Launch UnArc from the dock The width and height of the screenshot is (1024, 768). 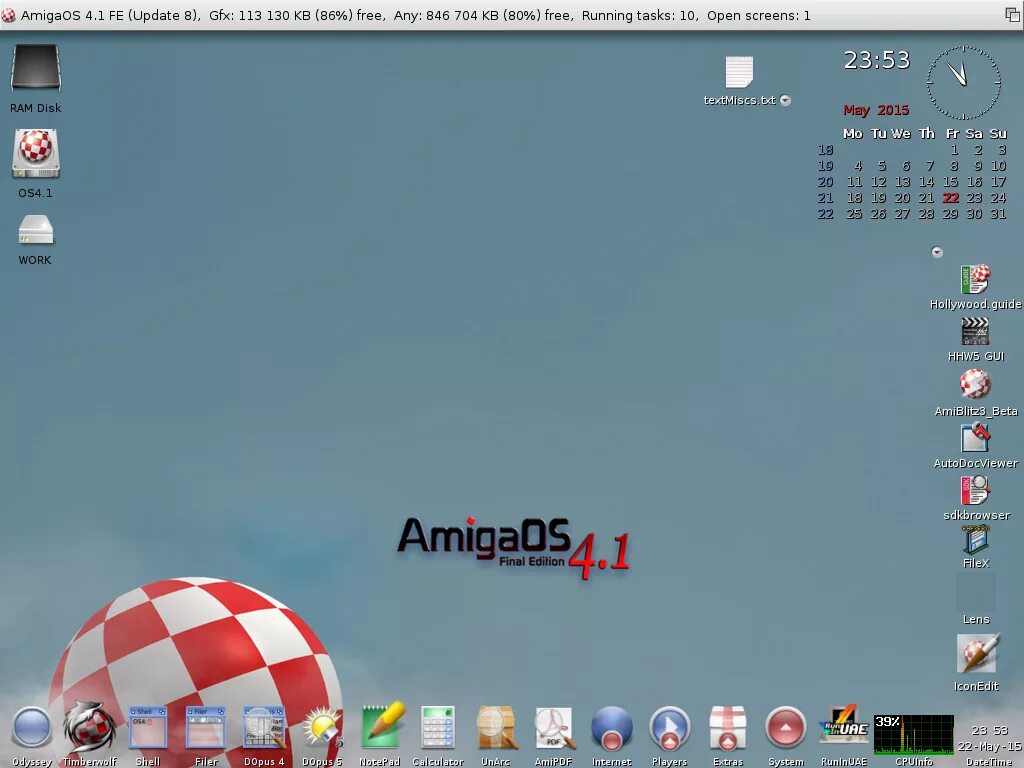[x=496, y=728]
